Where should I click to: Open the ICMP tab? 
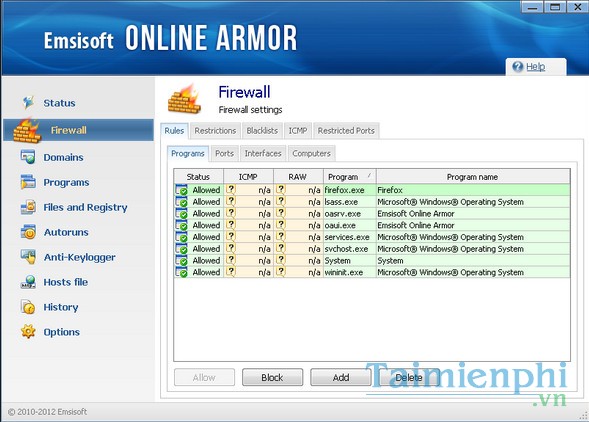coord(298,130)
